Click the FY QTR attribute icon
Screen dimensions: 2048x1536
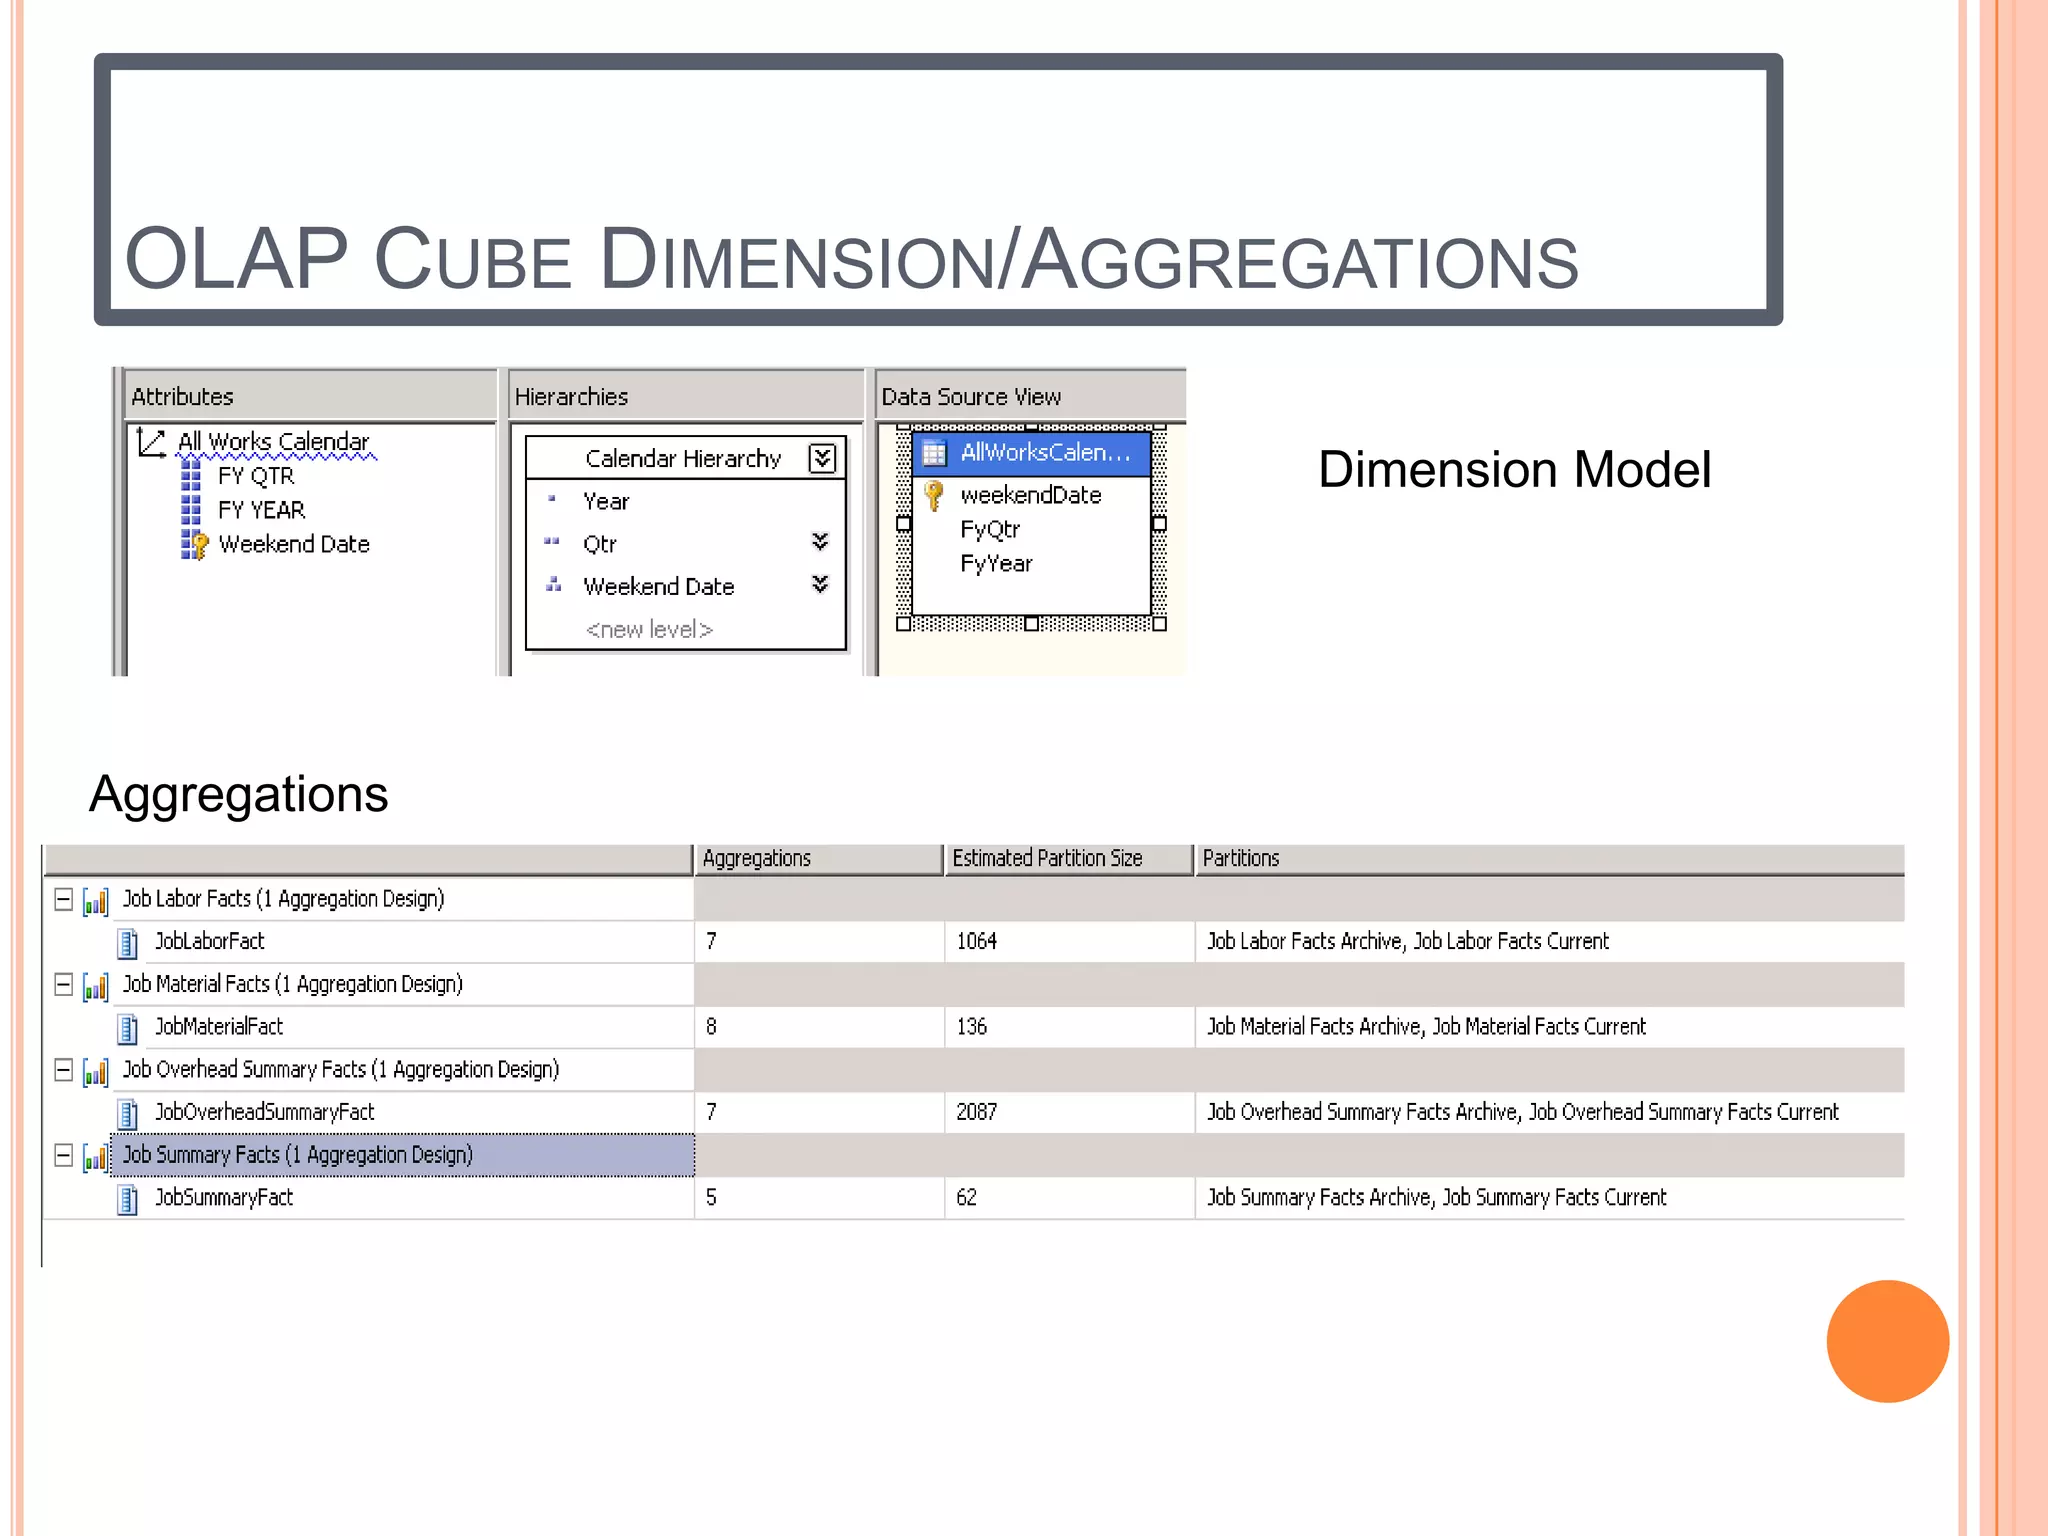click(x=191, y=476)
